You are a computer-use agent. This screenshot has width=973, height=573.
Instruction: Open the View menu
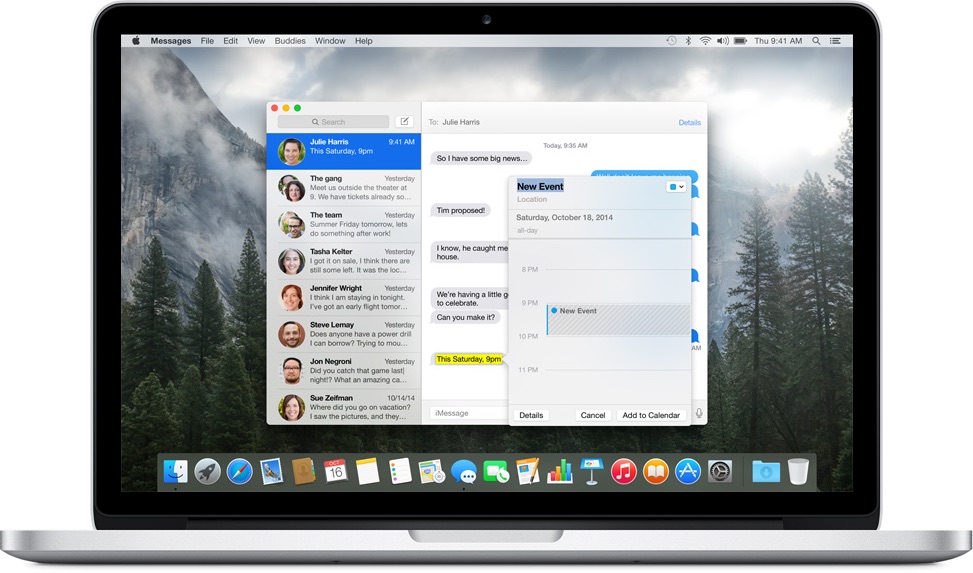(256, 40)
